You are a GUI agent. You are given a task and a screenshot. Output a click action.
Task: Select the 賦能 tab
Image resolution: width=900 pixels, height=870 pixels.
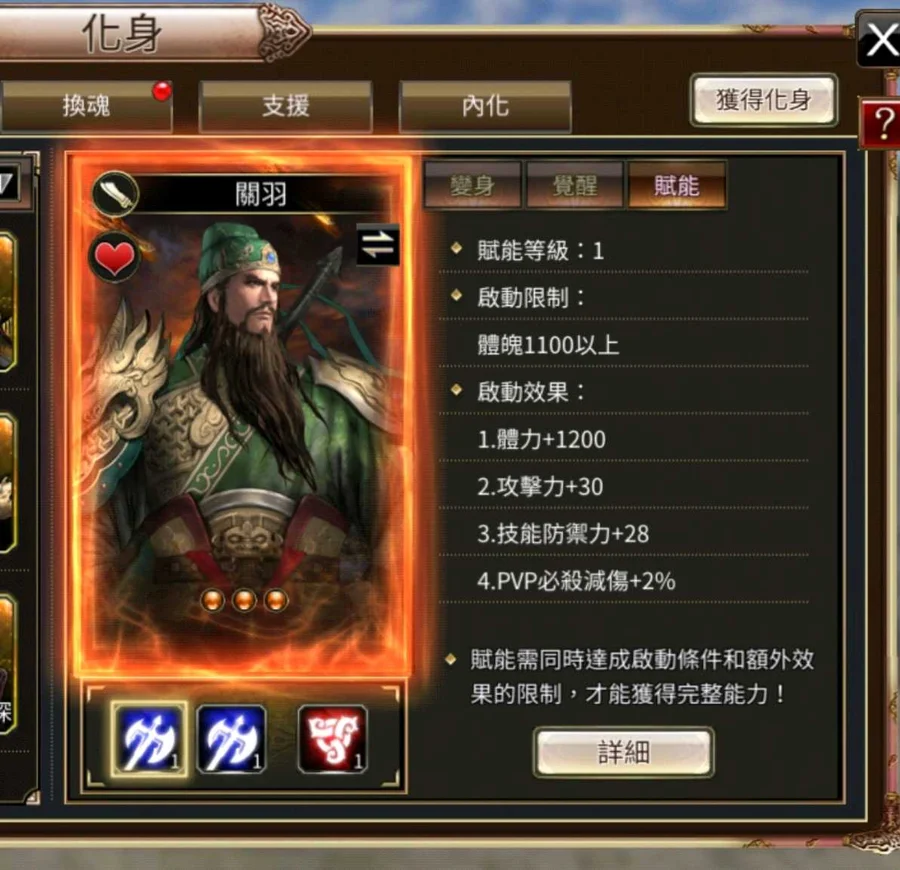[x=677, y=186]
